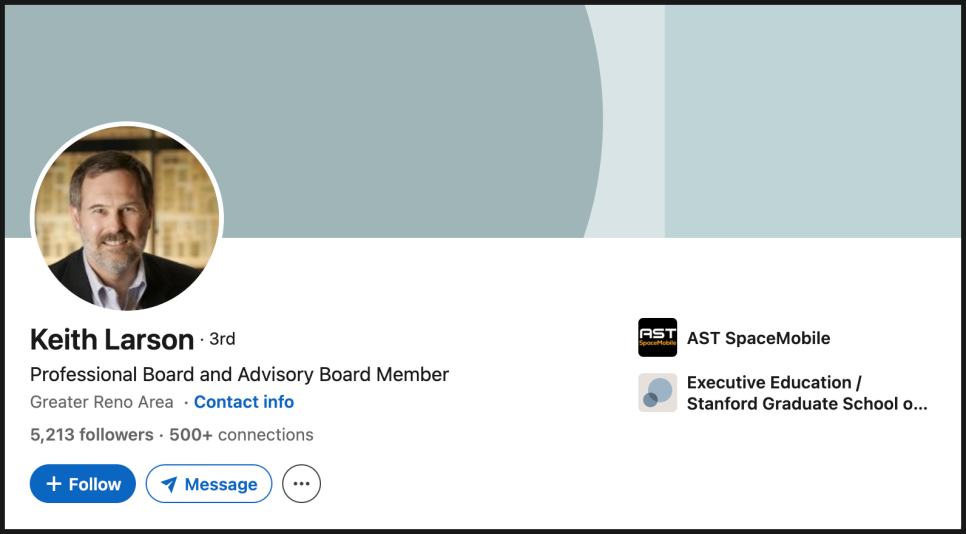Click the Keith Larson name heading
The height and width of the screenshot is (534, 966).
[112, 340]
